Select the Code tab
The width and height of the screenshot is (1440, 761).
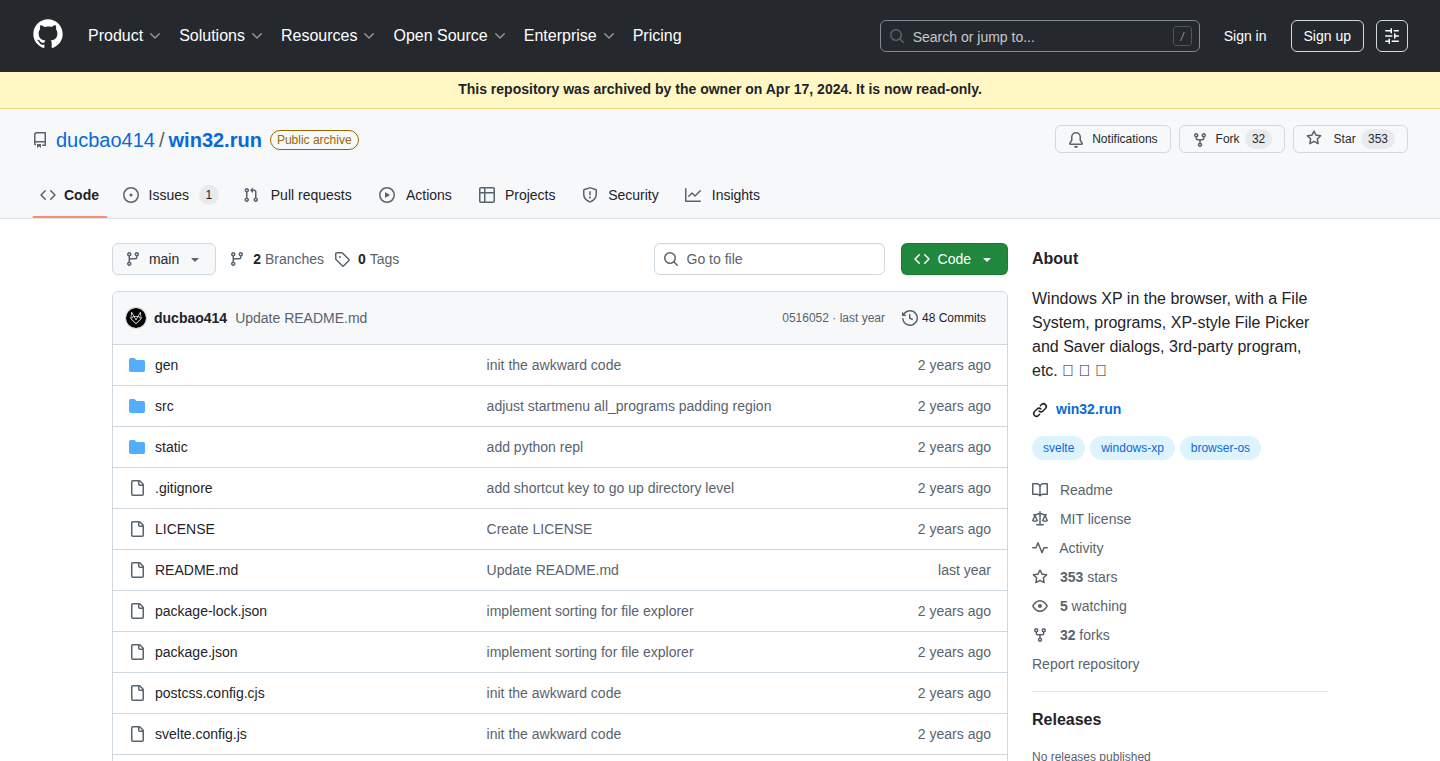click(x=70, y=195)
